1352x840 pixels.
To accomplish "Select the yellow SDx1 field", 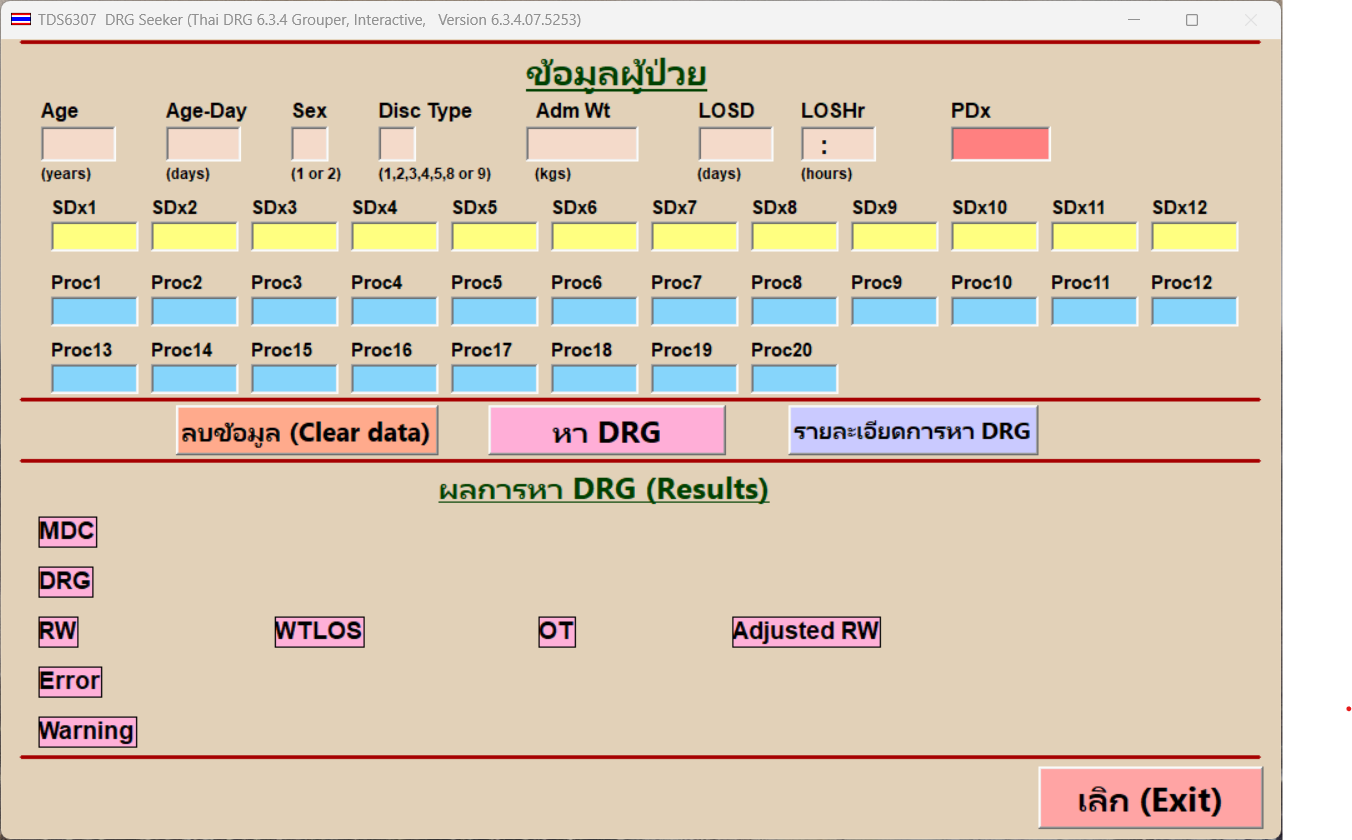I will click(94, 237).
